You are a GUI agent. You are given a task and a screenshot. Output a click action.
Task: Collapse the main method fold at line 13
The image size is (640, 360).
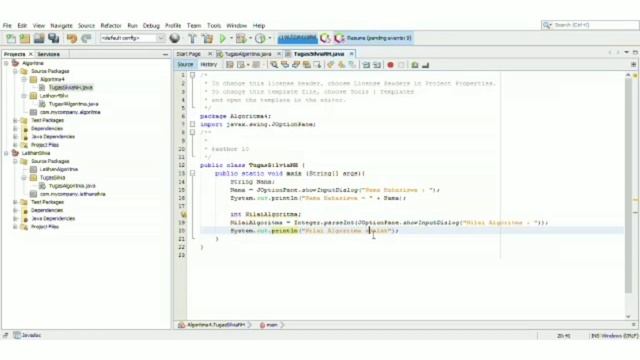[192, 173]
